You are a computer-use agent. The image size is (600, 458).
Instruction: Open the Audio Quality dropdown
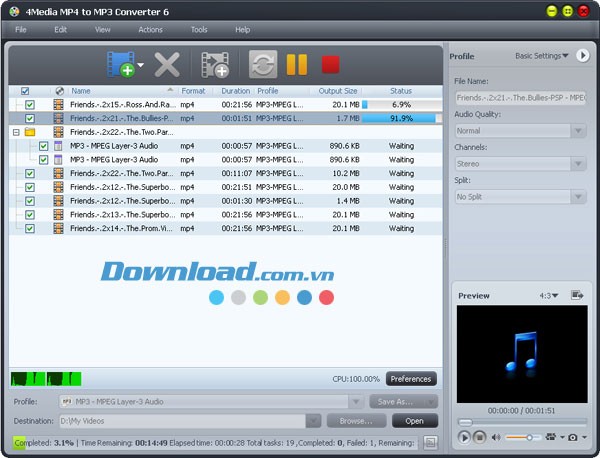[520, 131]
